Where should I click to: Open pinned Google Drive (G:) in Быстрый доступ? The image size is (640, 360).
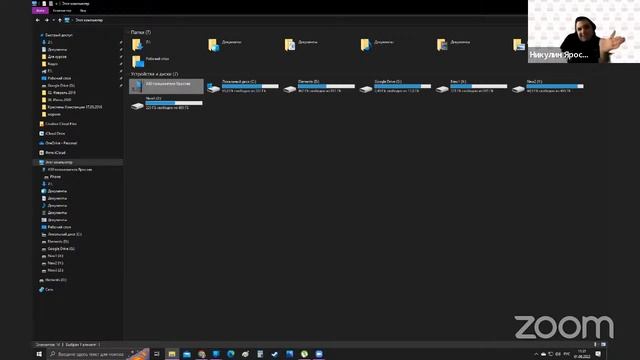coord(60,85)
